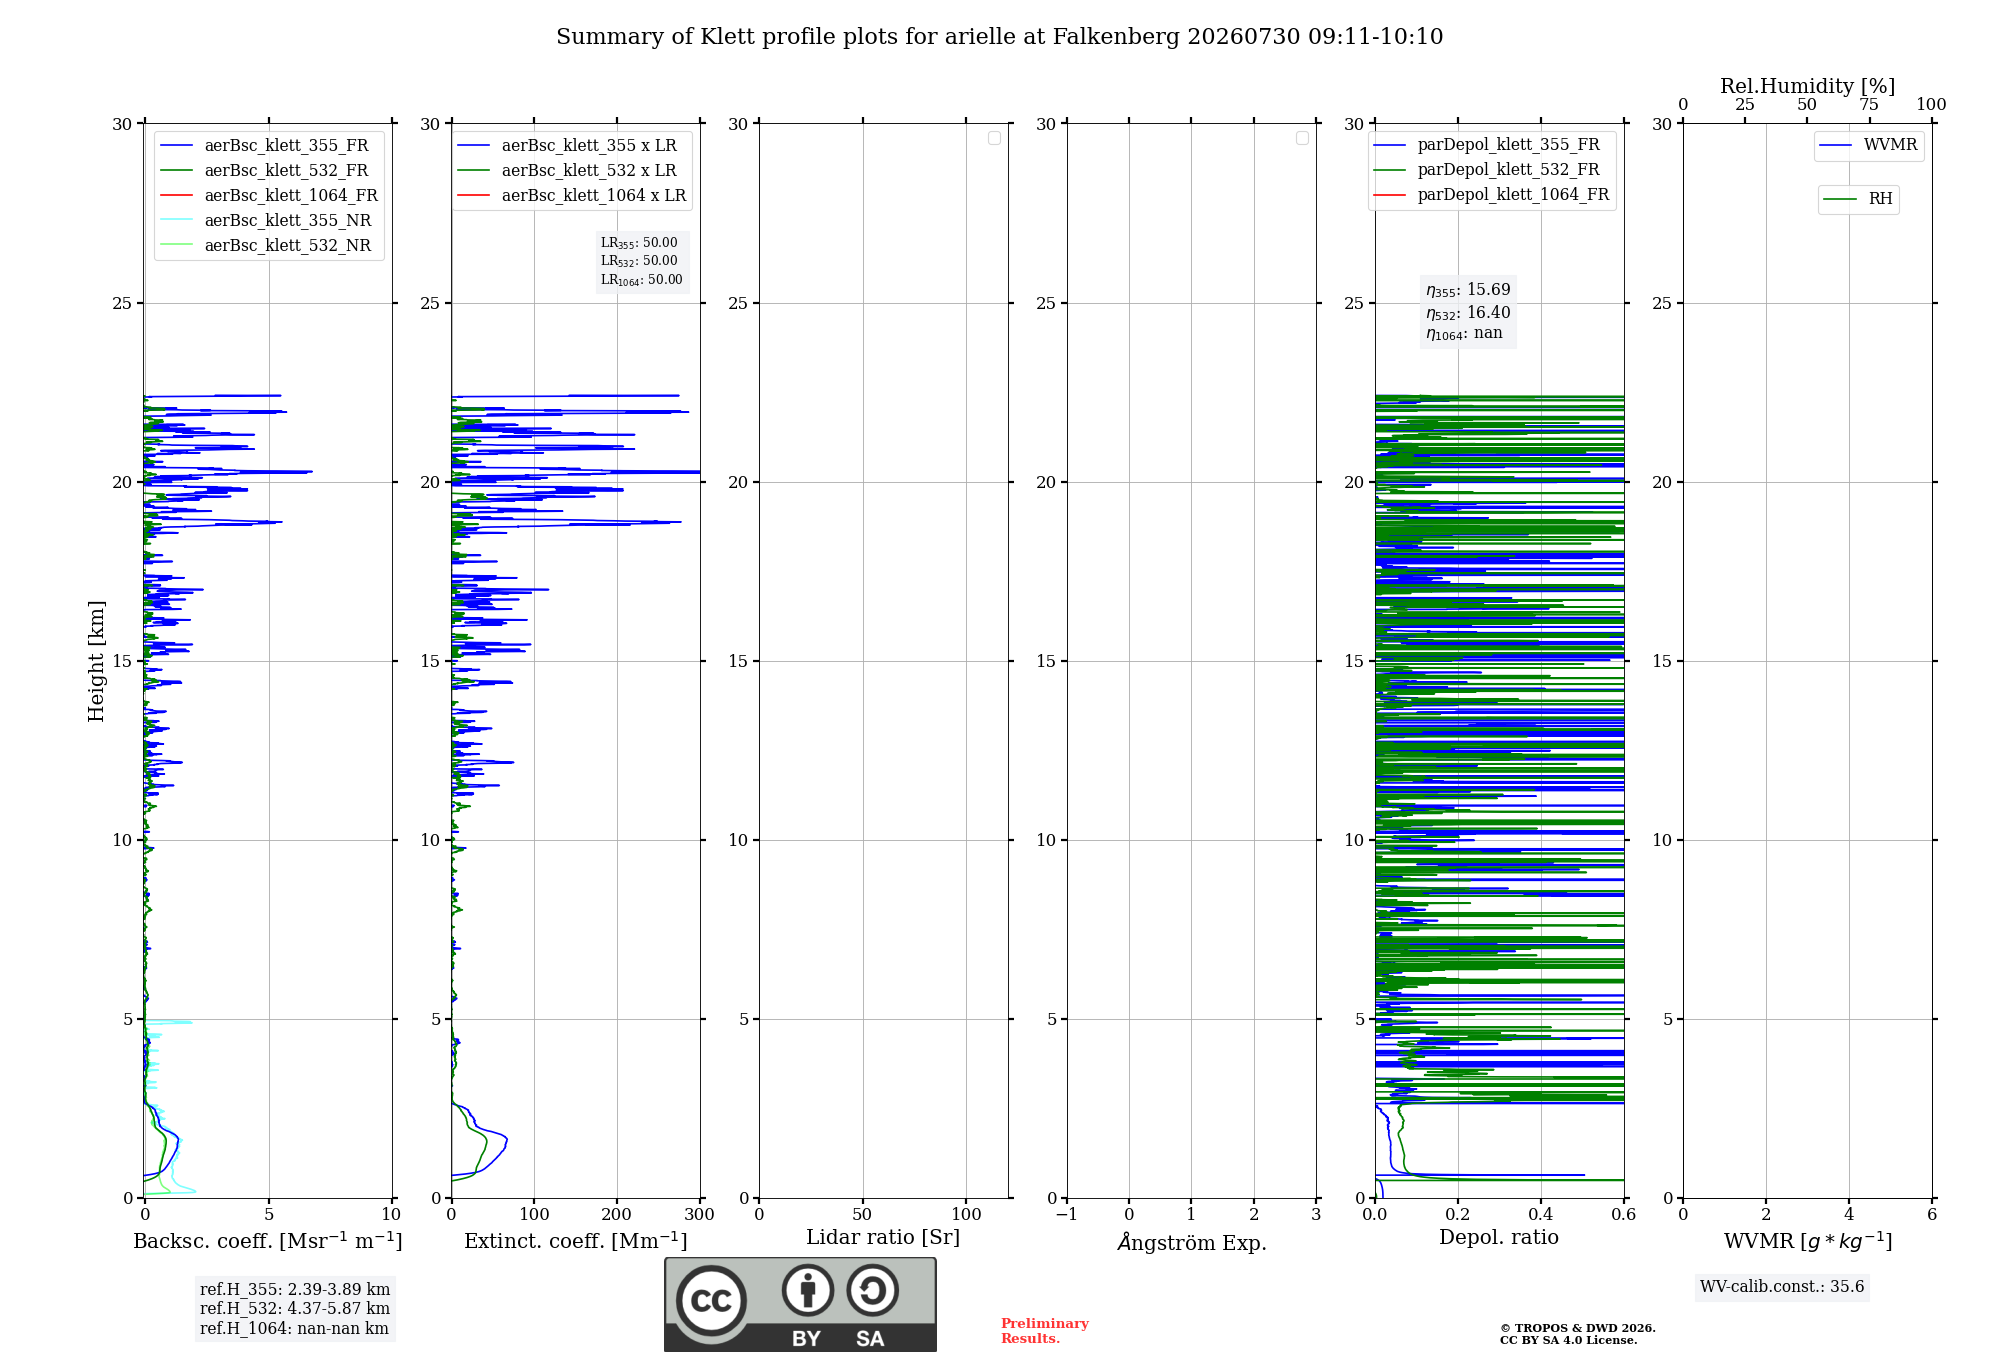The width and height of the screenshot is (2000, 1360).
Task: Click the SA share-alike circular arrow icon
Action: [872, 1290]
